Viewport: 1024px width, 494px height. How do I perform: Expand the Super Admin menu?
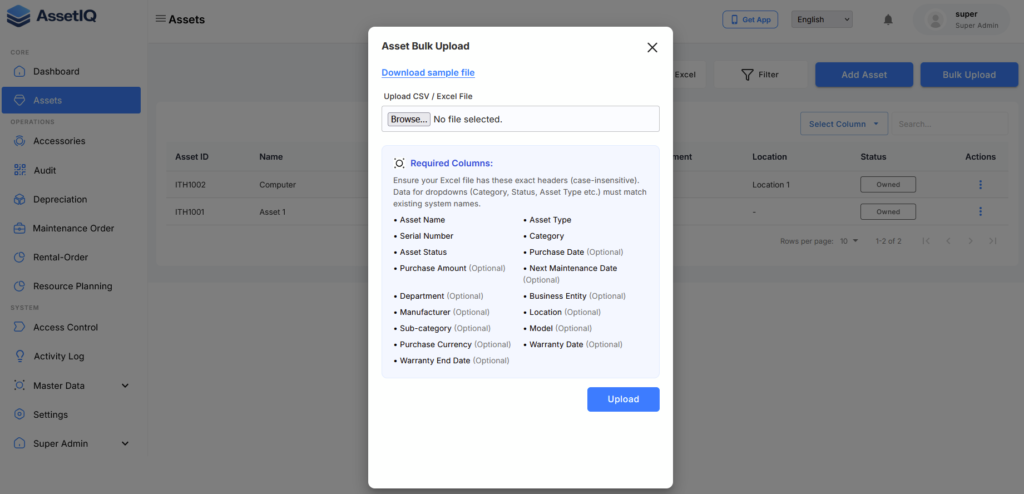pyautogui.click(x=125, y=444)
